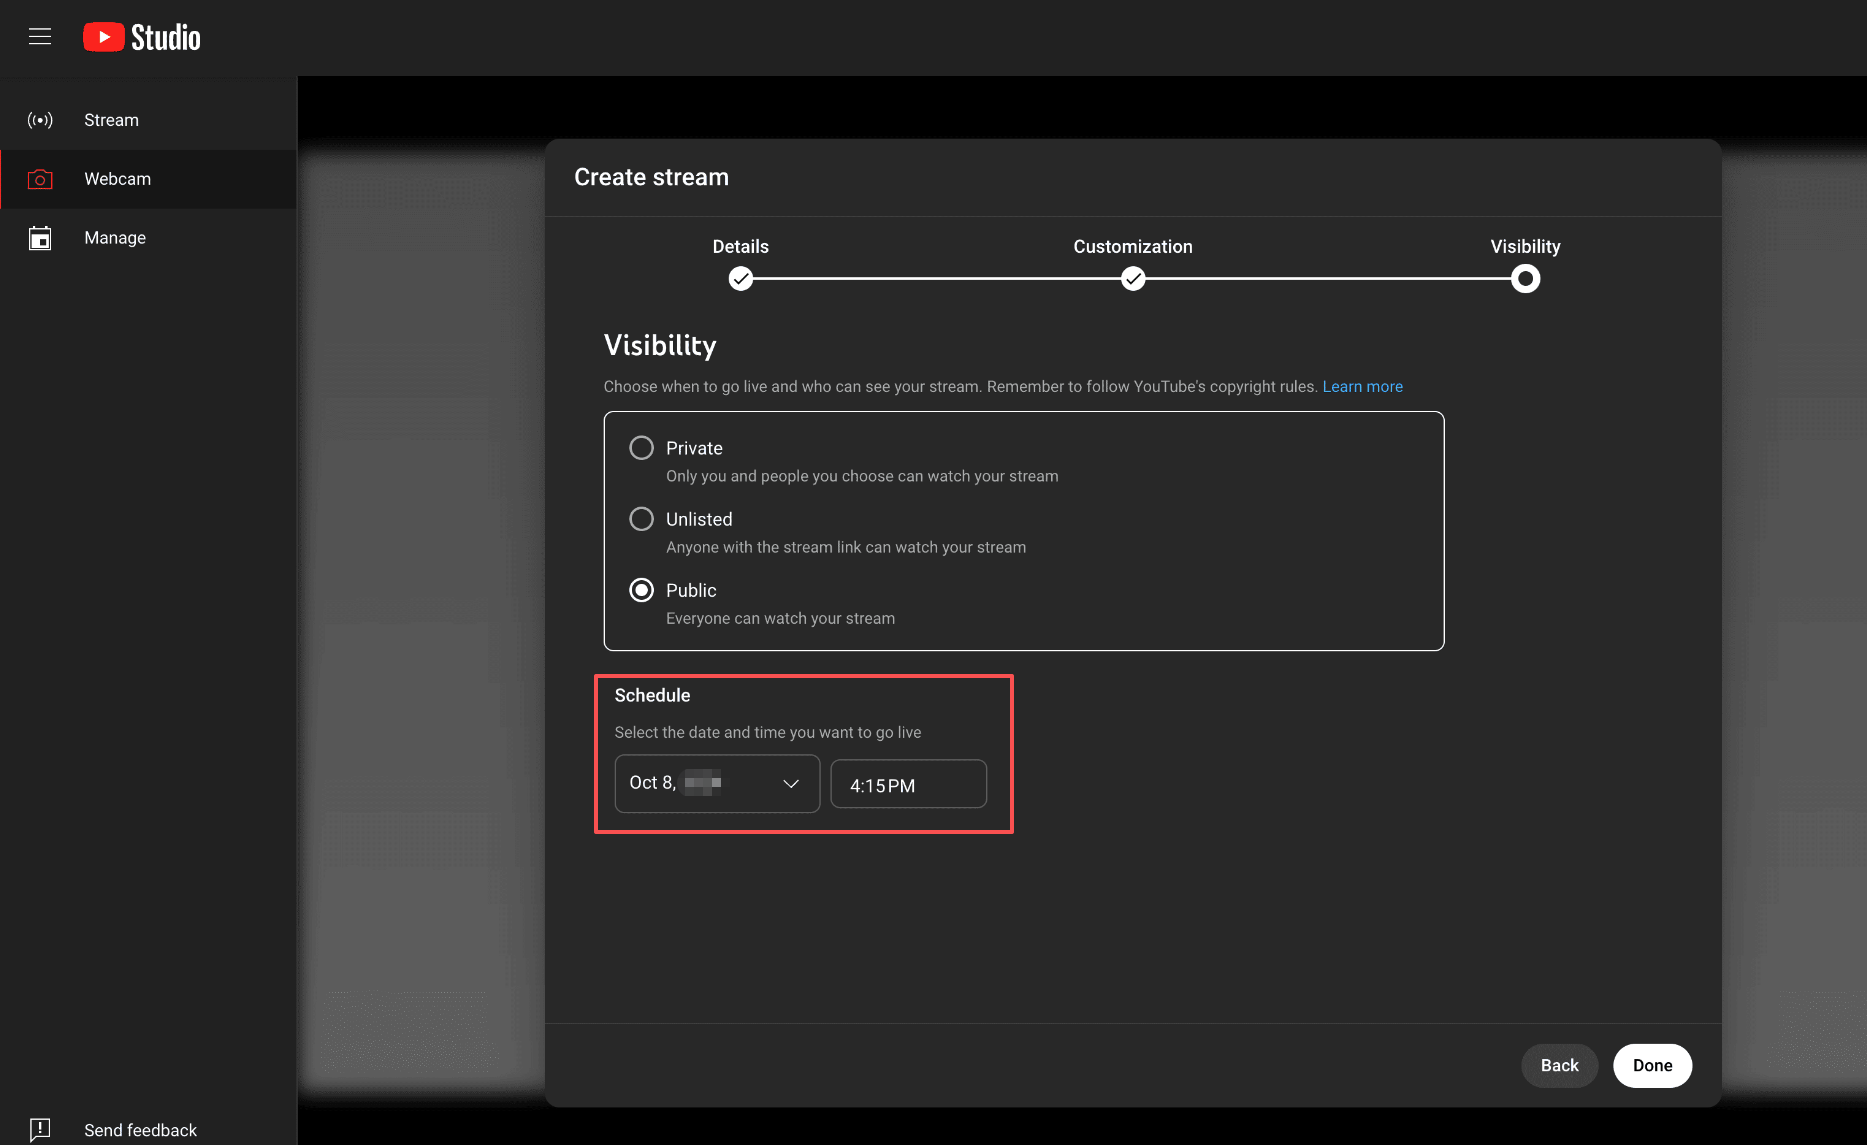Image resolution: width=1867 pixels, height=1145 pixels.
Task: Click the Details step checkmark
Action: pos(740,279)
